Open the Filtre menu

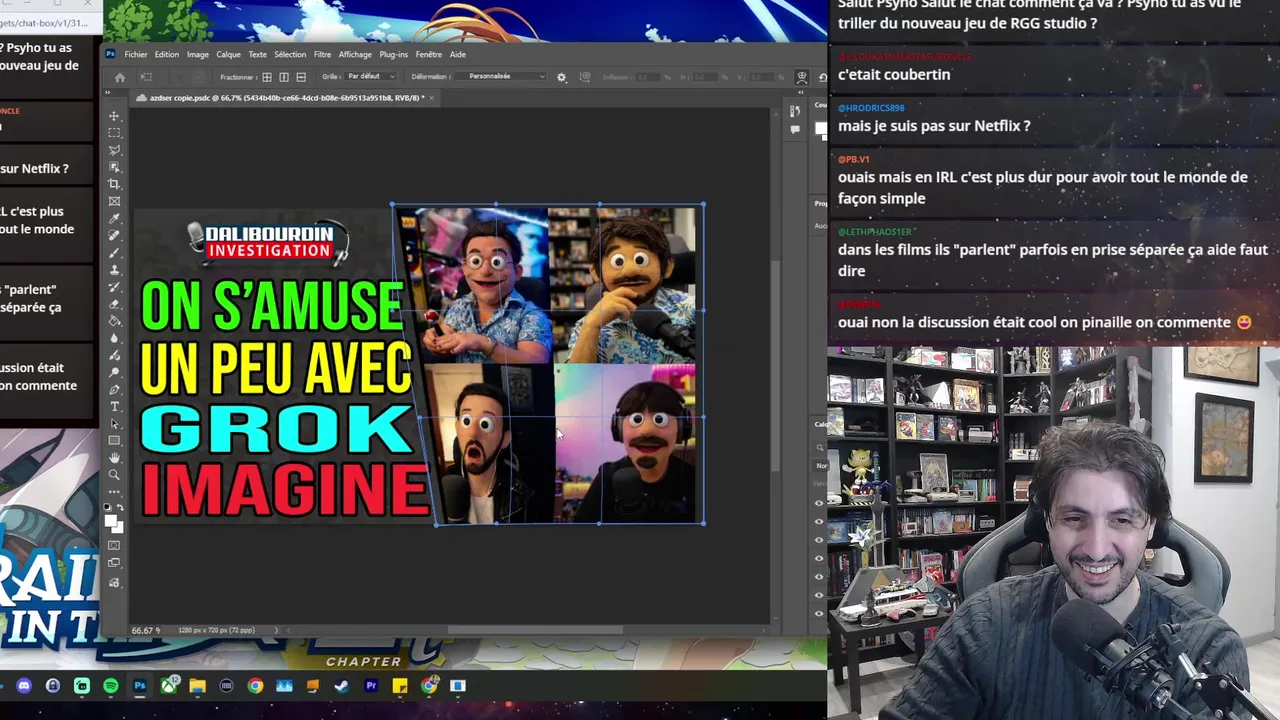(322, 55)
